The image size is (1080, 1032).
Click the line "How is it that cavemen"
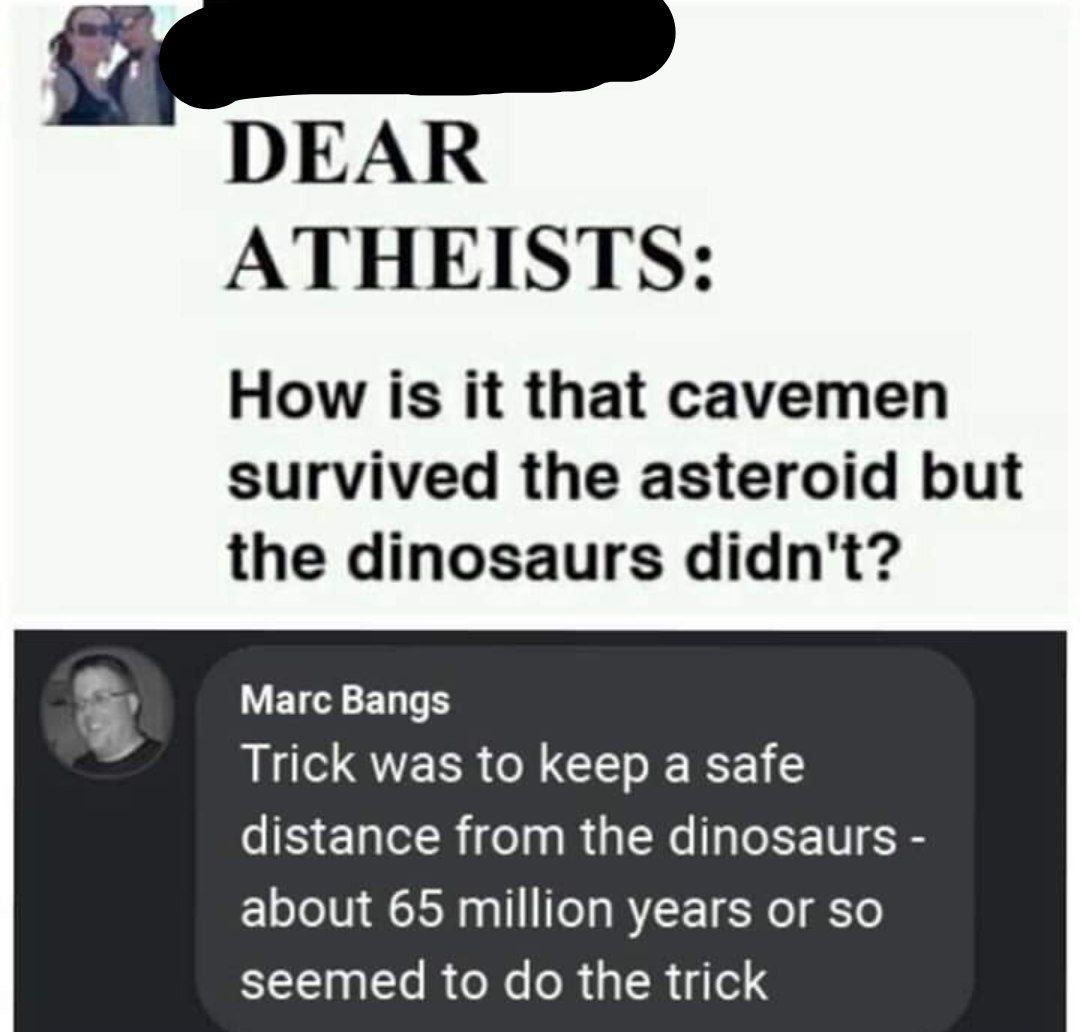click(588, 398)
